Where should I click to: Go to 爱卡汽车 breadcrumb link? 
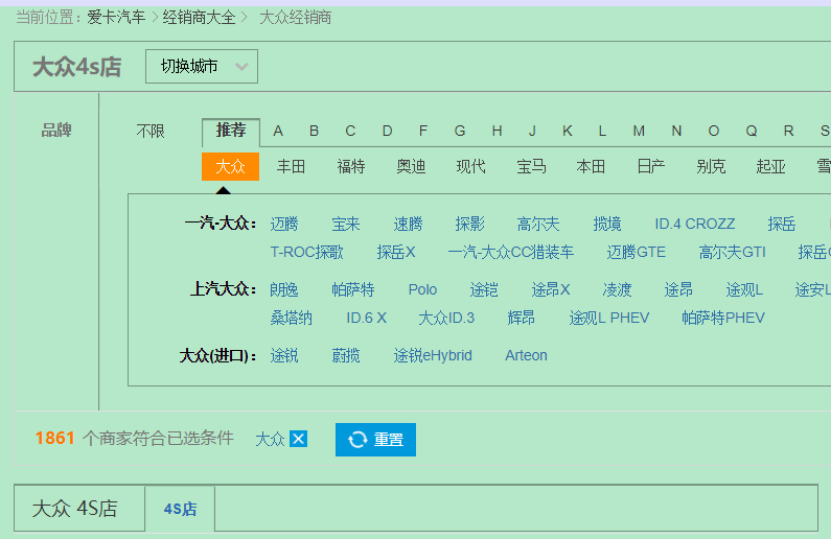pos(116,17)
